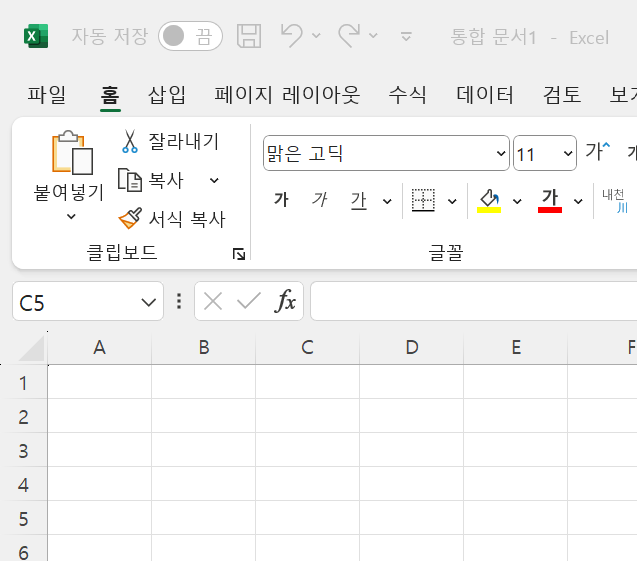Image resolution: width=637 pixels, height=561 pixels.
Task: Click cell C5
Action: point(308,518)
